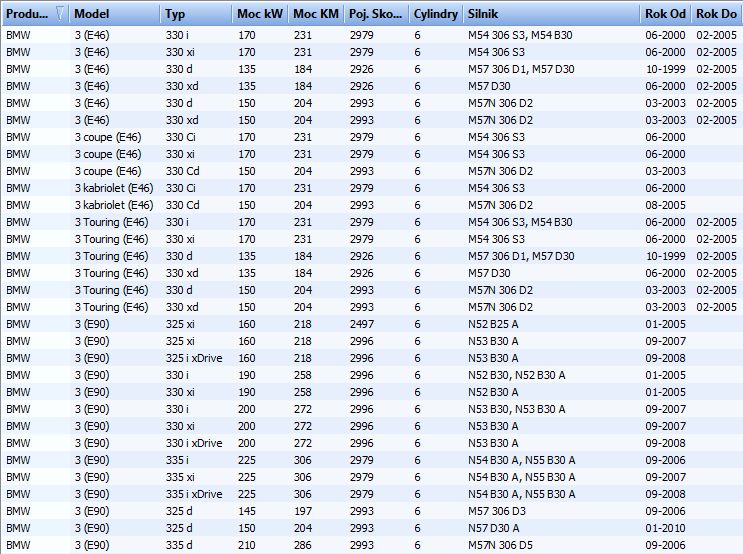This screenshot has height=554, width=743.
Task: Select N54 B30 A, N55 B30 A in 335 xi row
Action: pyautogui.click(x=521, y=477)
